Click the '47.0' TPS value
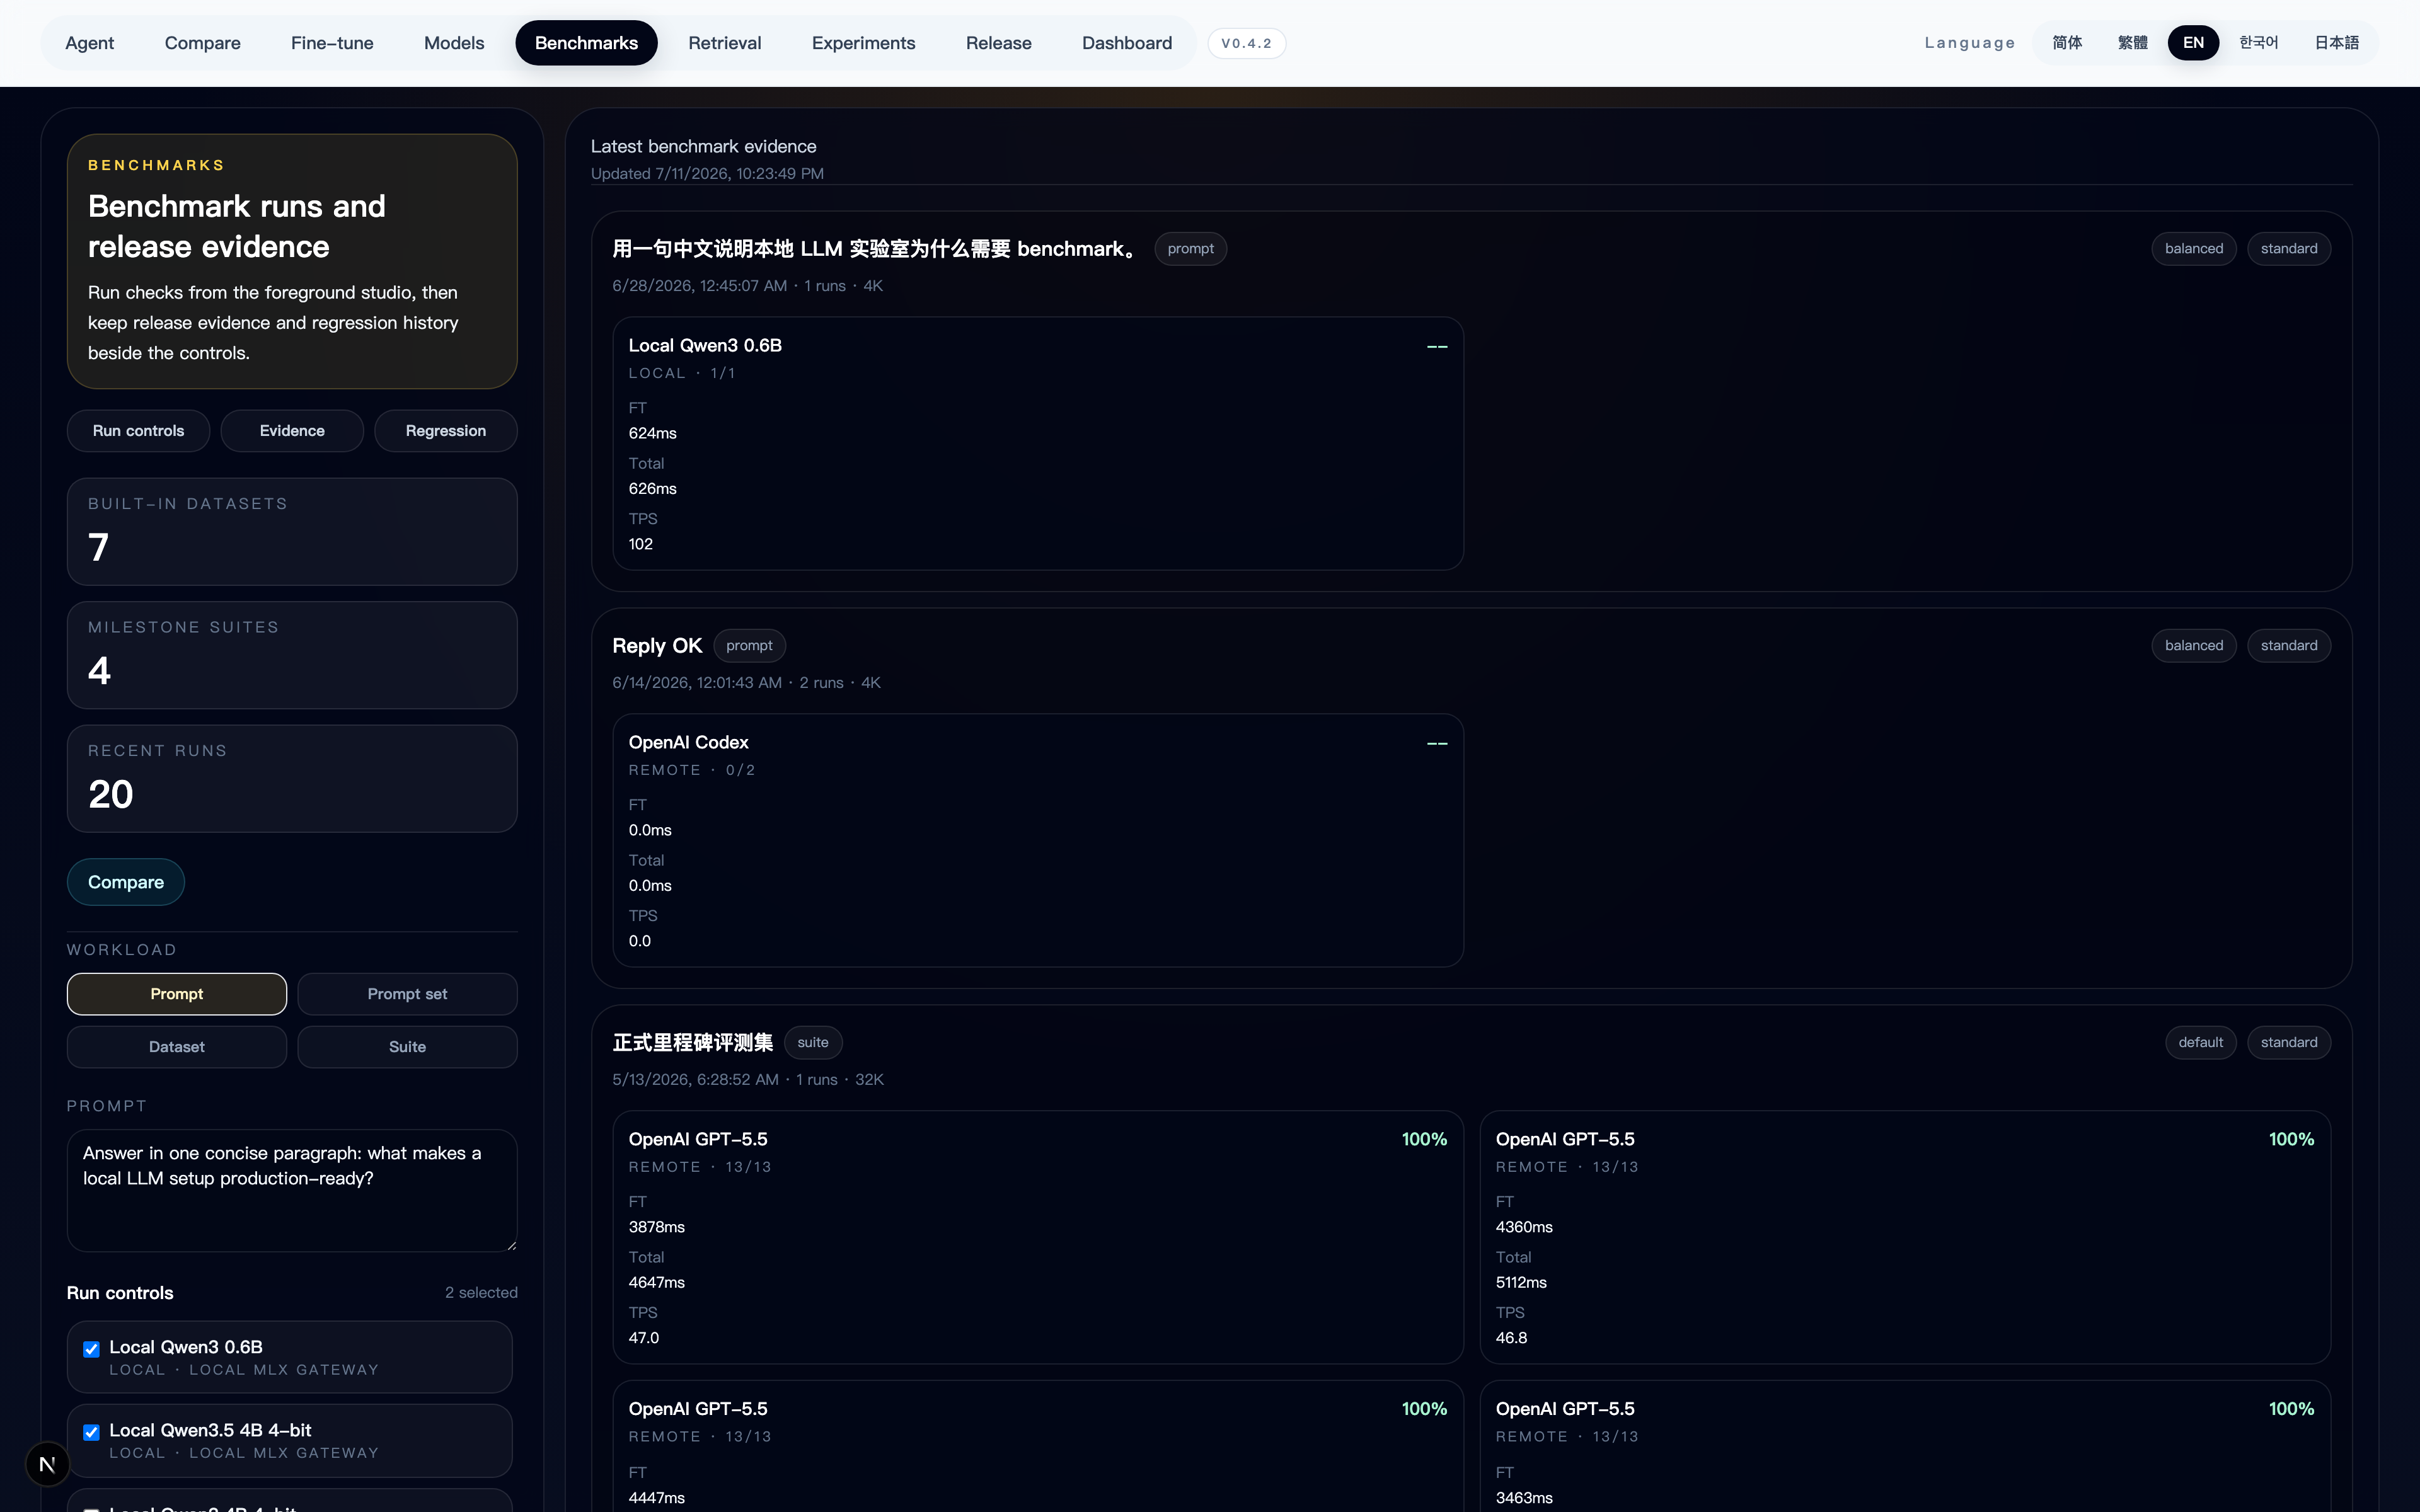This screenshot has height=1512, width=2420. pyautogui.click(x=644, y=1338)
